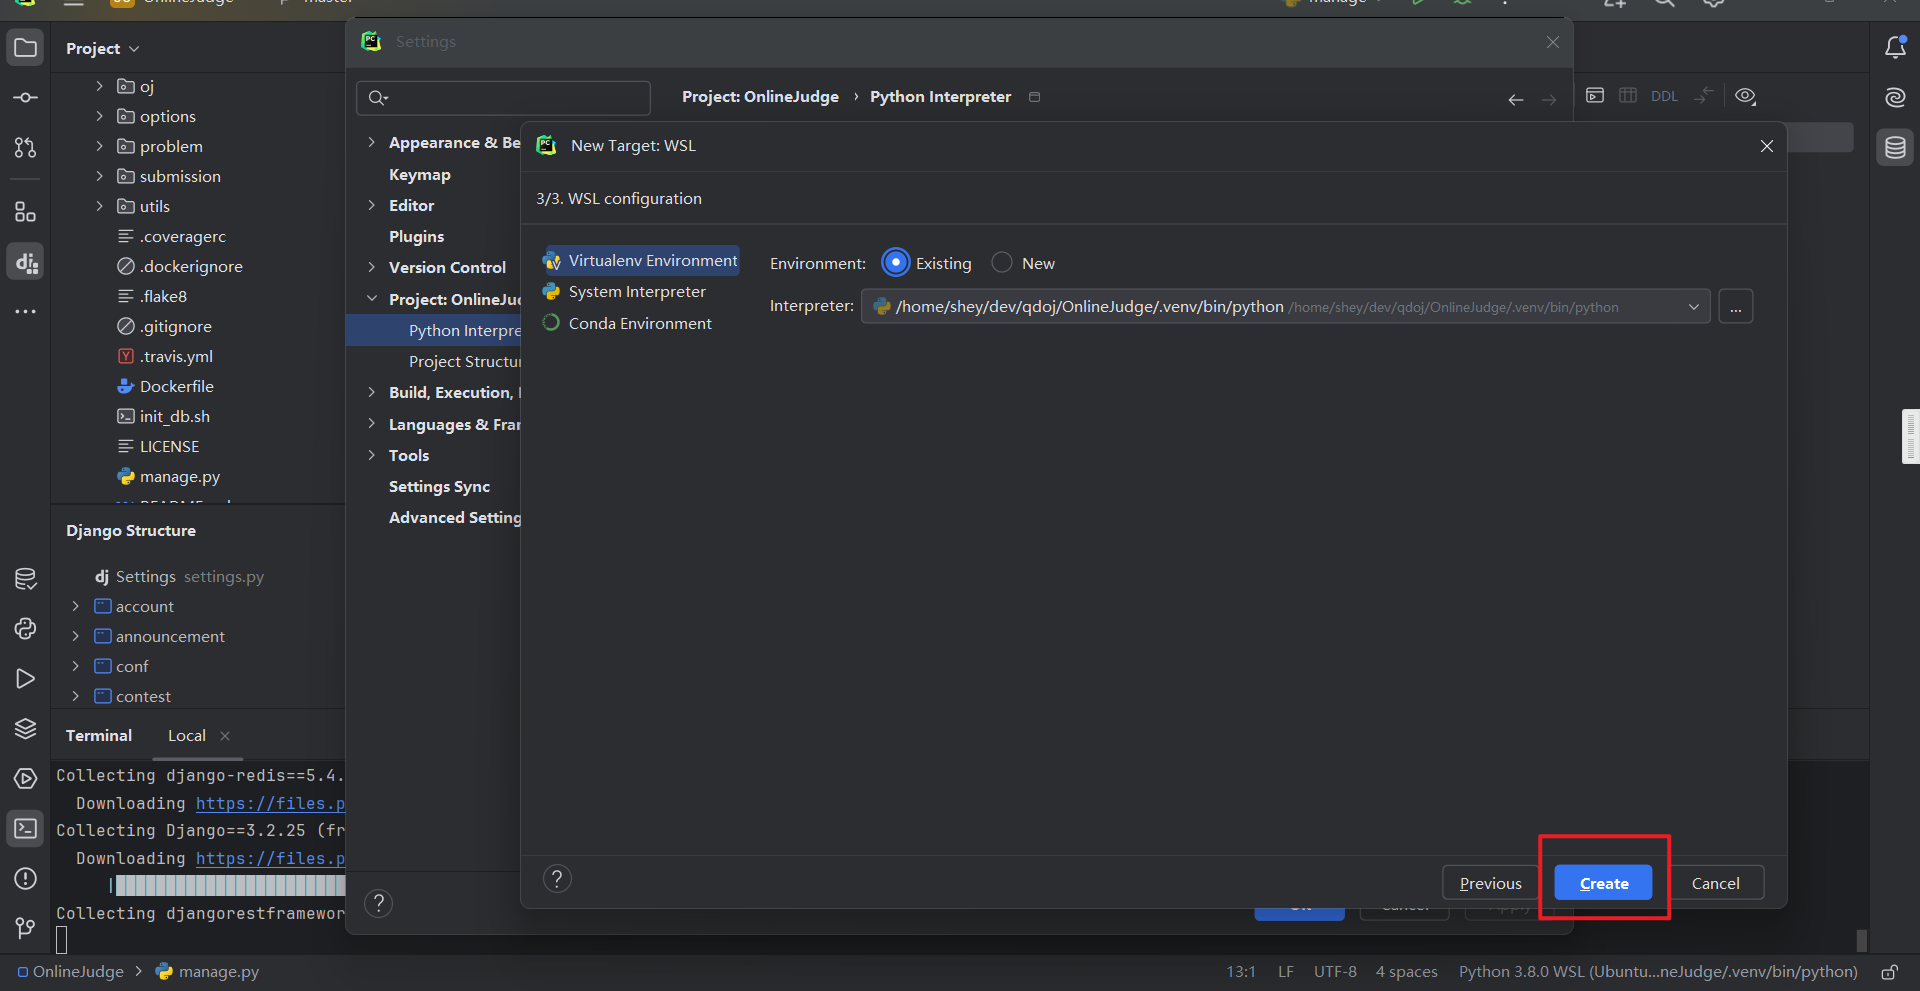Open the Python Packages sidebar icon
The height and width of the screenshot is (991, 1920).
(x=26, y=578)
